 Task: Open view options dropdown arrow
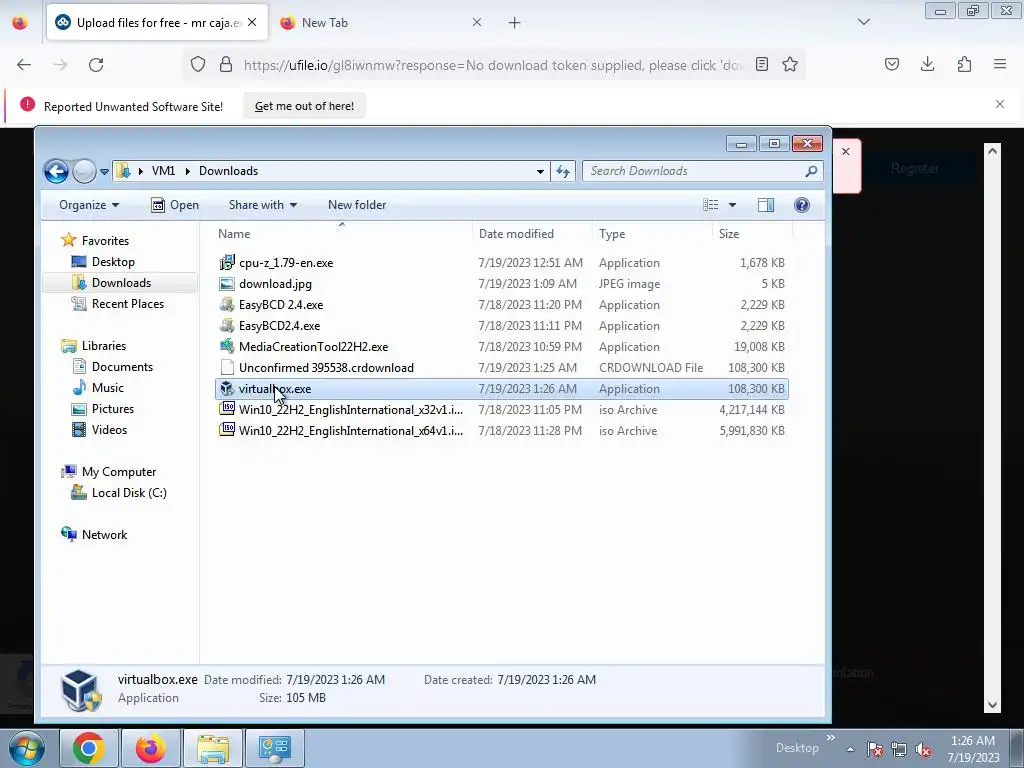[x=732, y=205]
